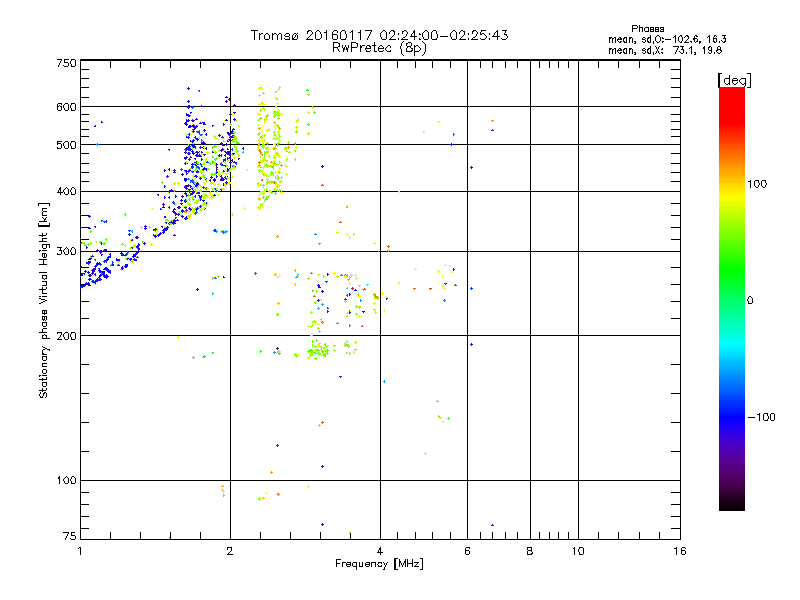Click the subtitle 'RwPretec (8p)'
Viewport: 800px width, 600px height.
point(379,48)
